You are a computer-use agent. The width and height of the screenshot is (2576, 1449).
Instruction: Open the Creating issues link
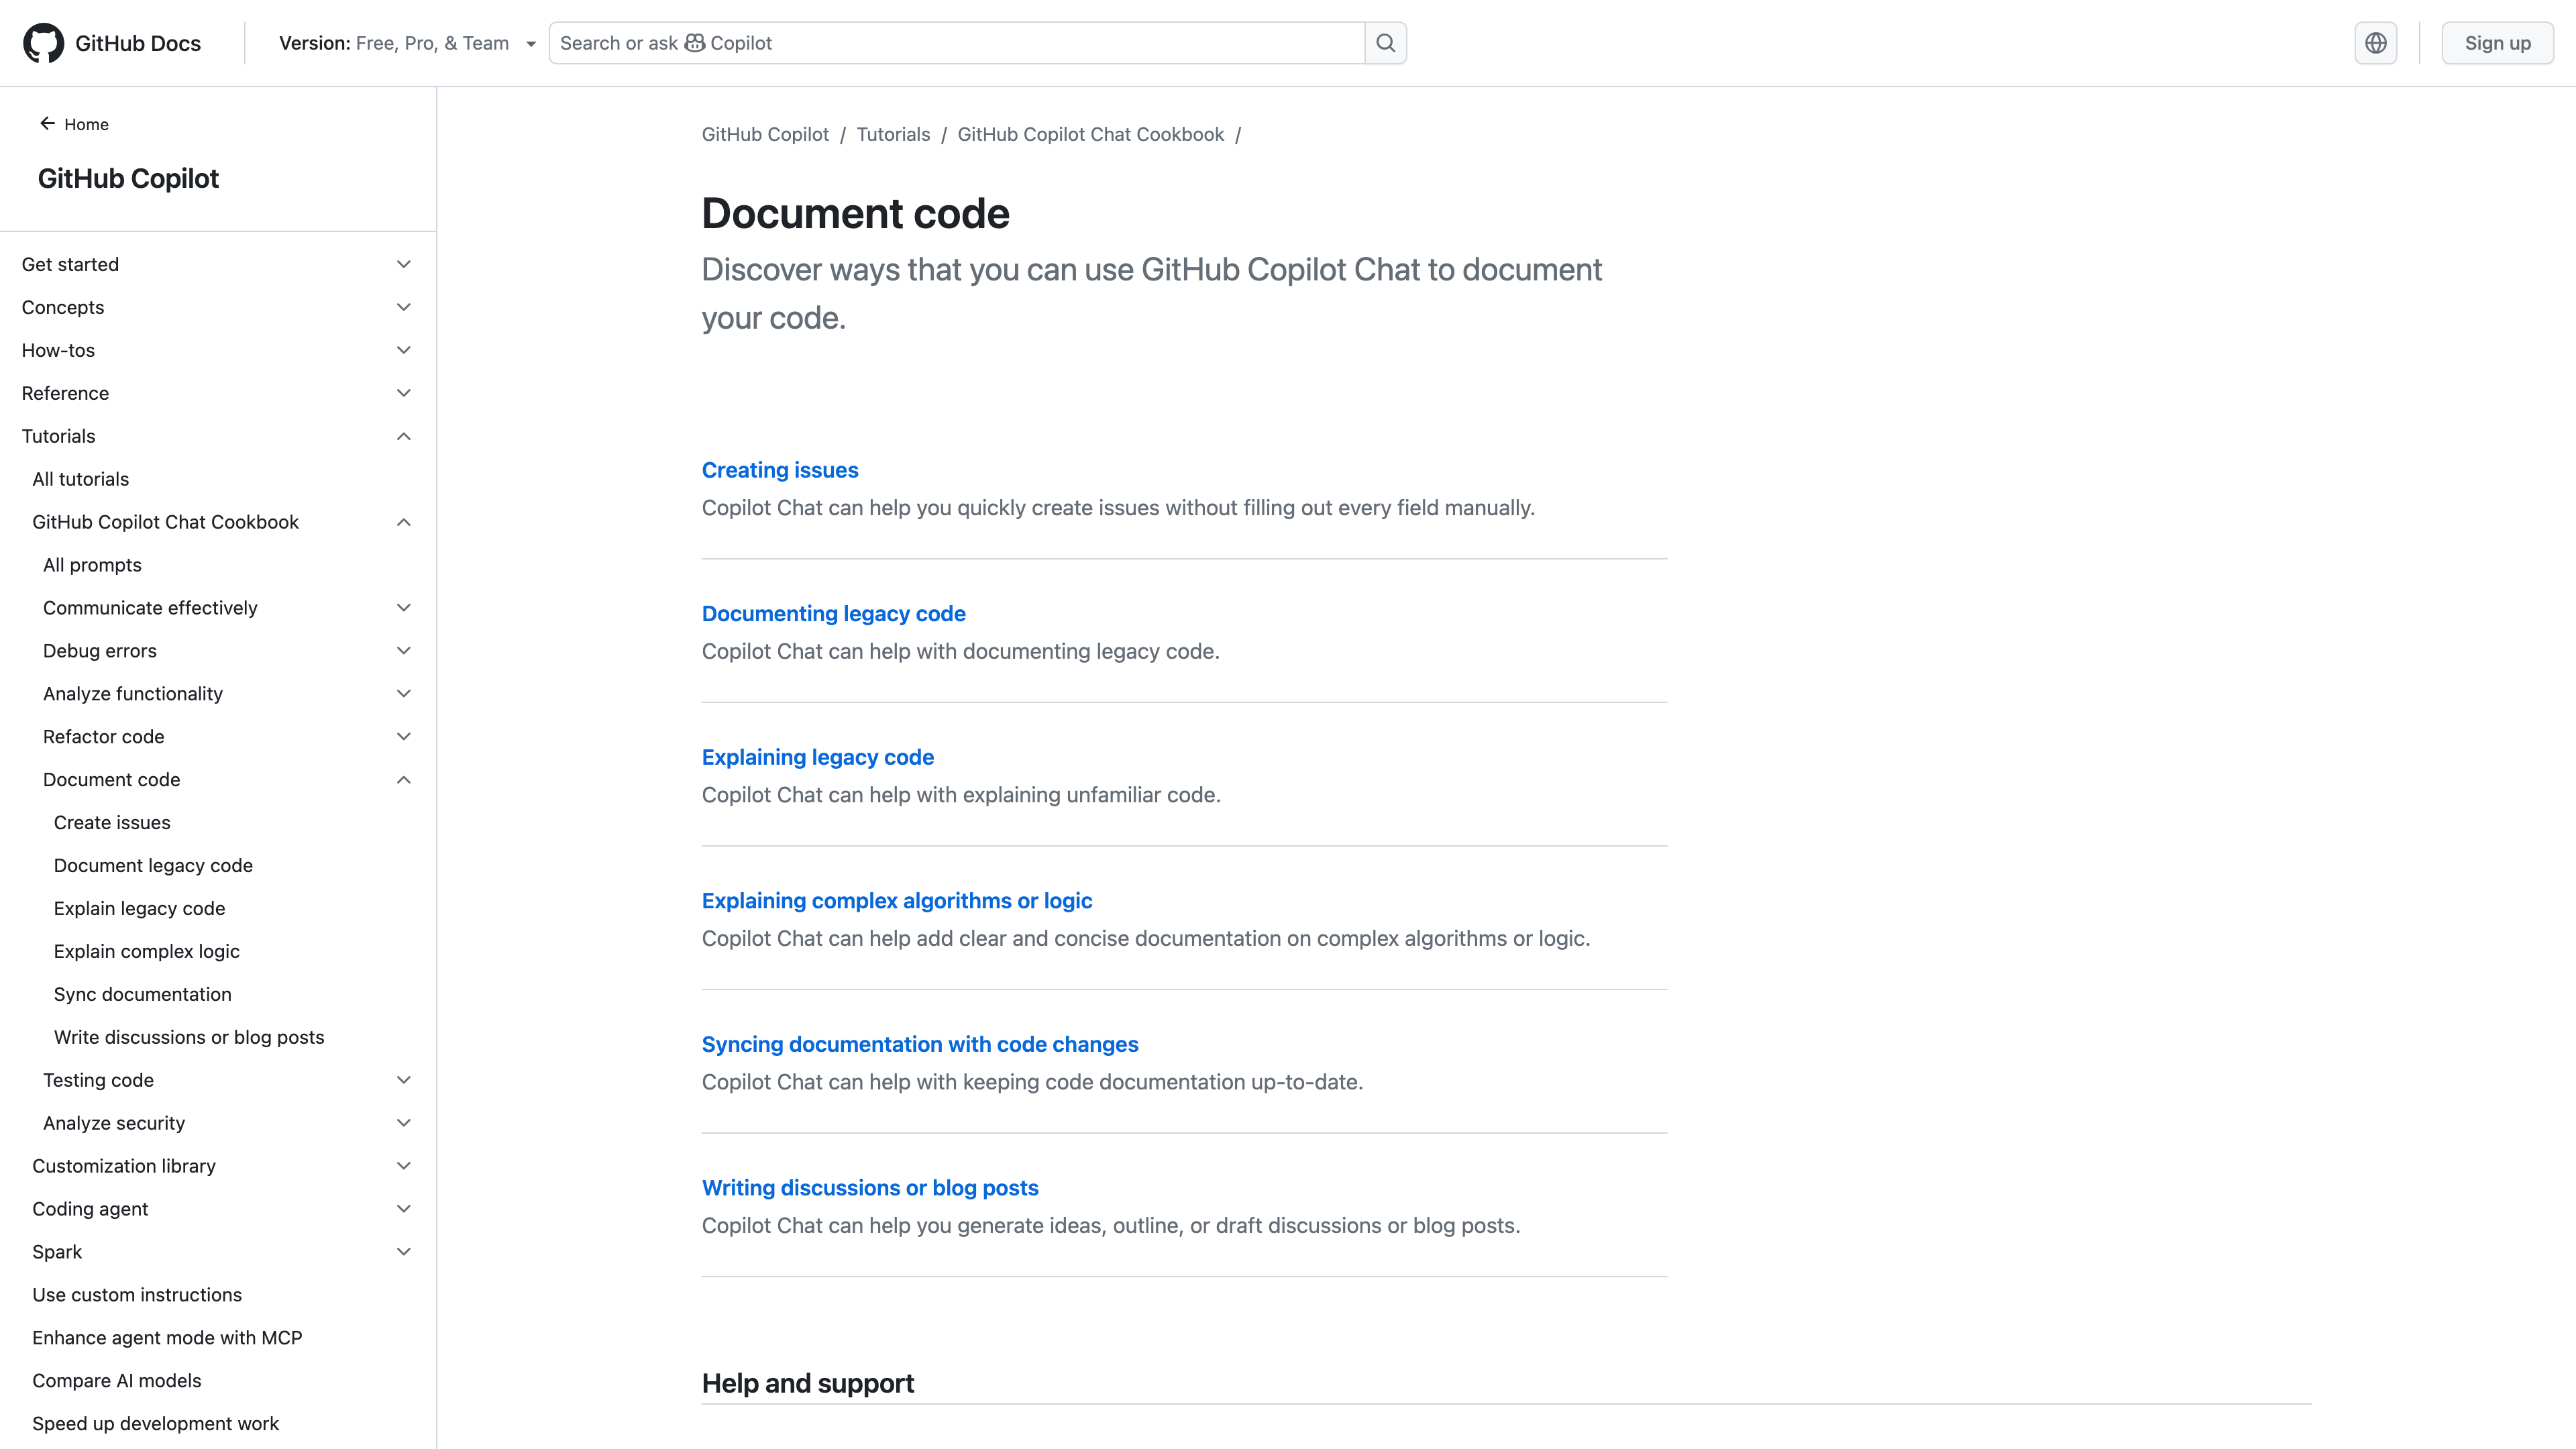[779, 469]
